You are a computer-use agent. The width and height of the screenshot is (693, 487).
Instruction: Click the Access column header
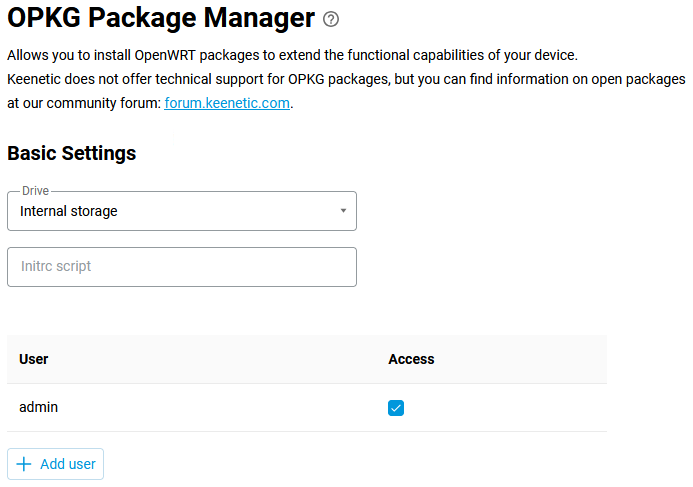click(x=411, y=359)
